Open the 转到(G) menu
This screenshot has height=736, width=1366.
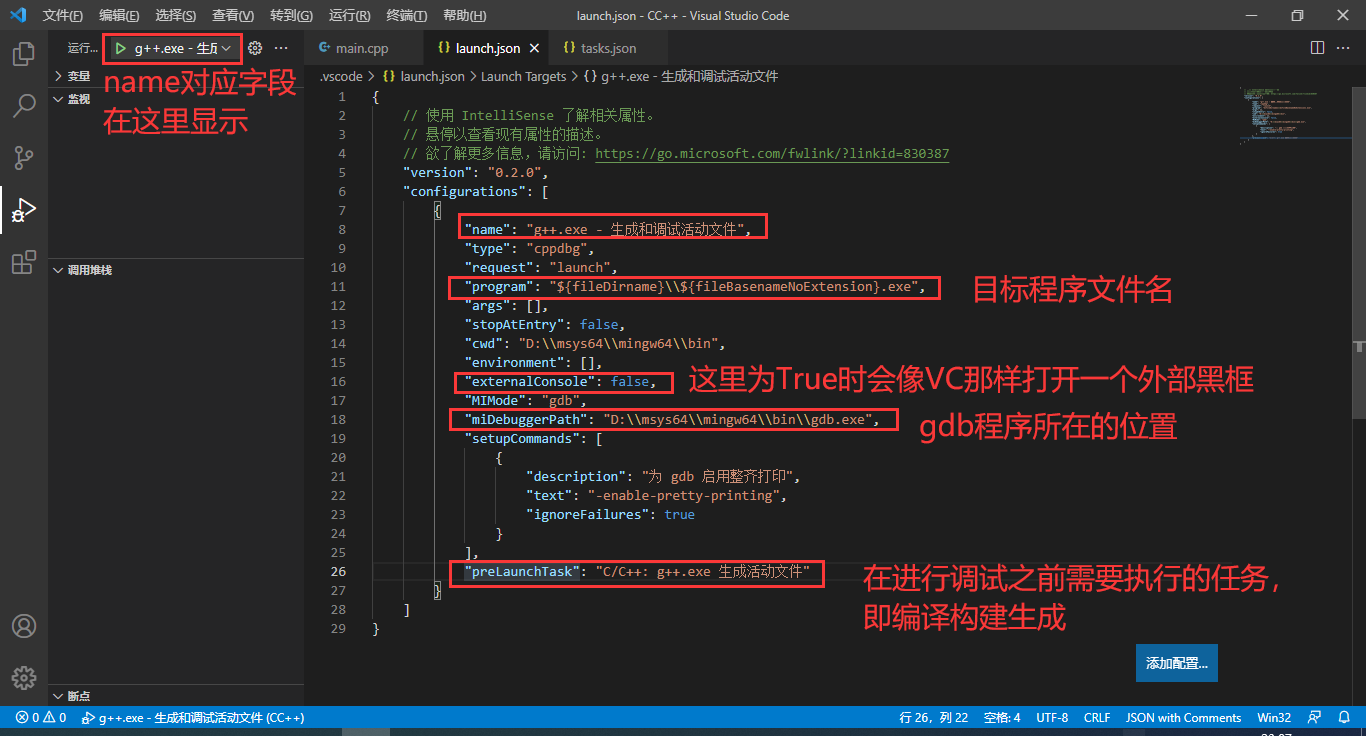[x=291, y=15]
